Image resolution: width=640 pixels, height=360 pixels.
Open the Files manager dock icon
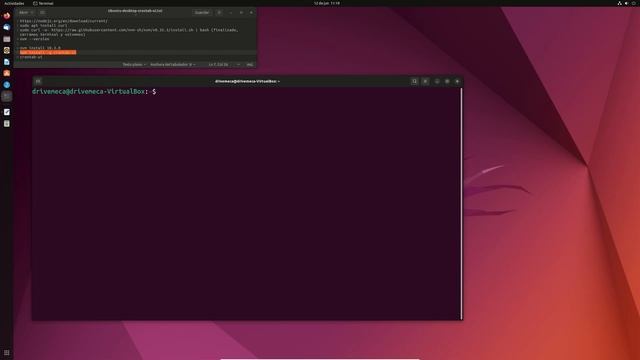pos(7,39)
